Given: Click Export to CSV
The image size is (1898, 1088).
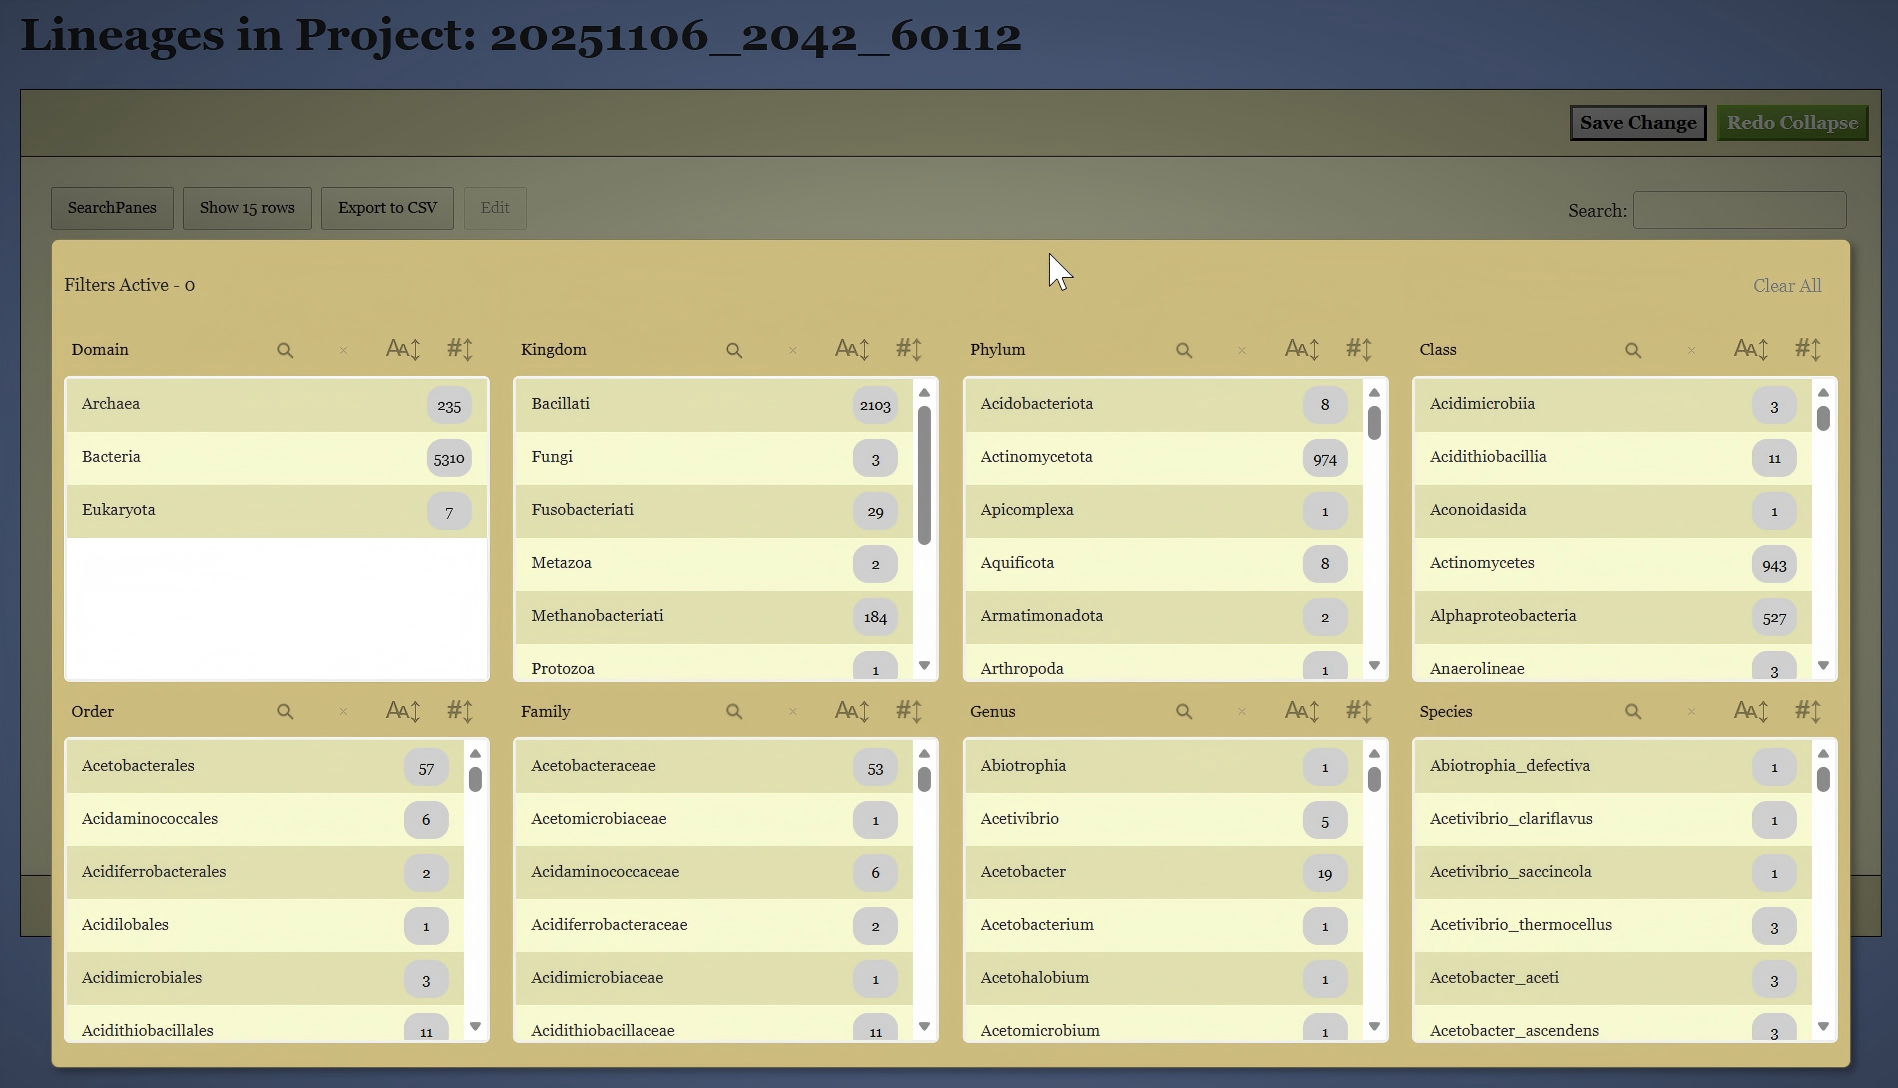Looking at the screenshot, I should tap(387, 208).
